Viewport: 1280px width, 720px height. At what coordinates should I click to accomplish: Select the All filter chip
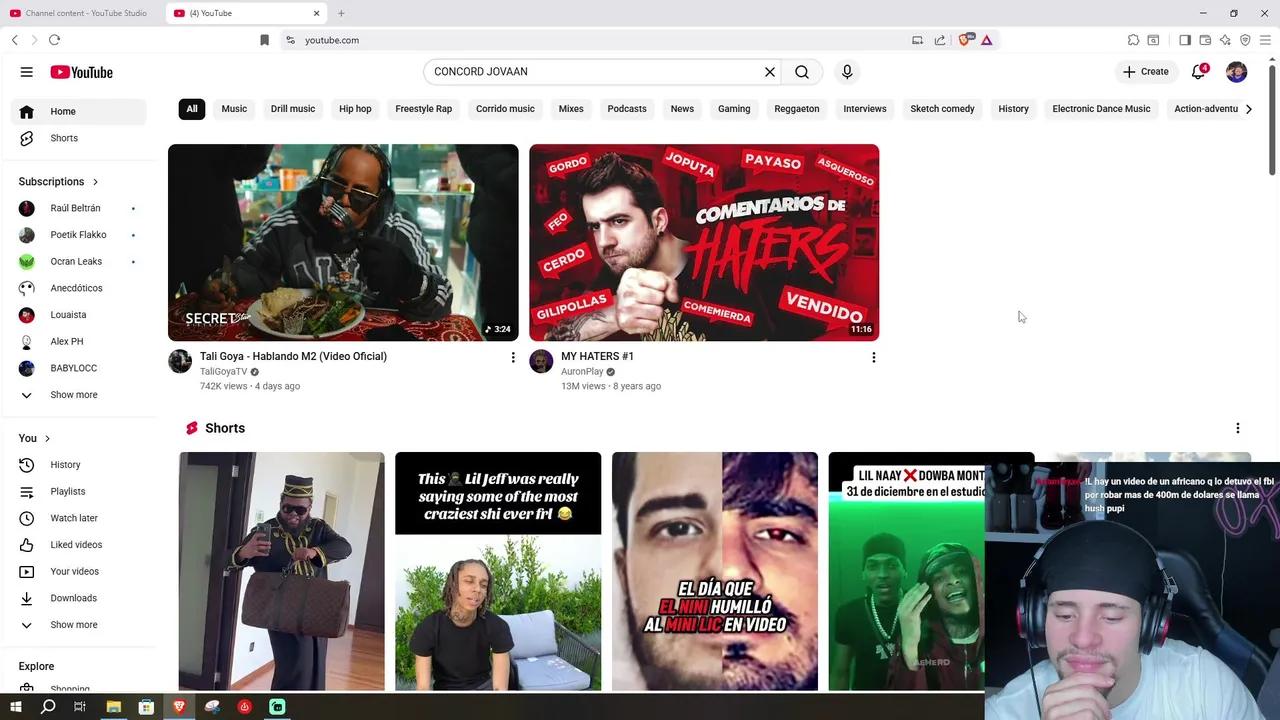click(x=192, y=109)
